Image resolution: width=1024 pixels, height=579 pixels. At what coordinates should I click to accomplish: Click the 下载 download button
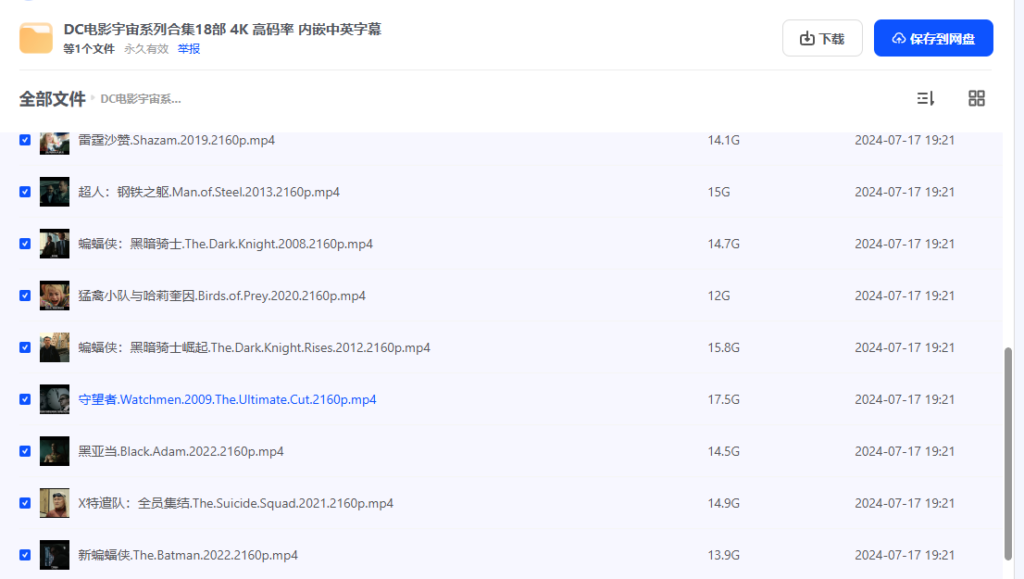point(822,39)
